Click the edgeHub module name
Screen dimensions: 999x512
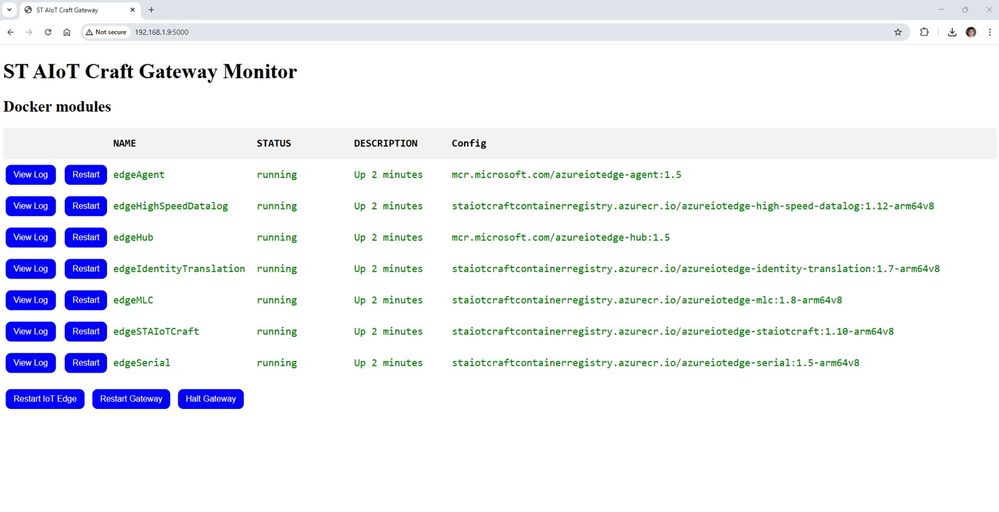click(133, 237)
